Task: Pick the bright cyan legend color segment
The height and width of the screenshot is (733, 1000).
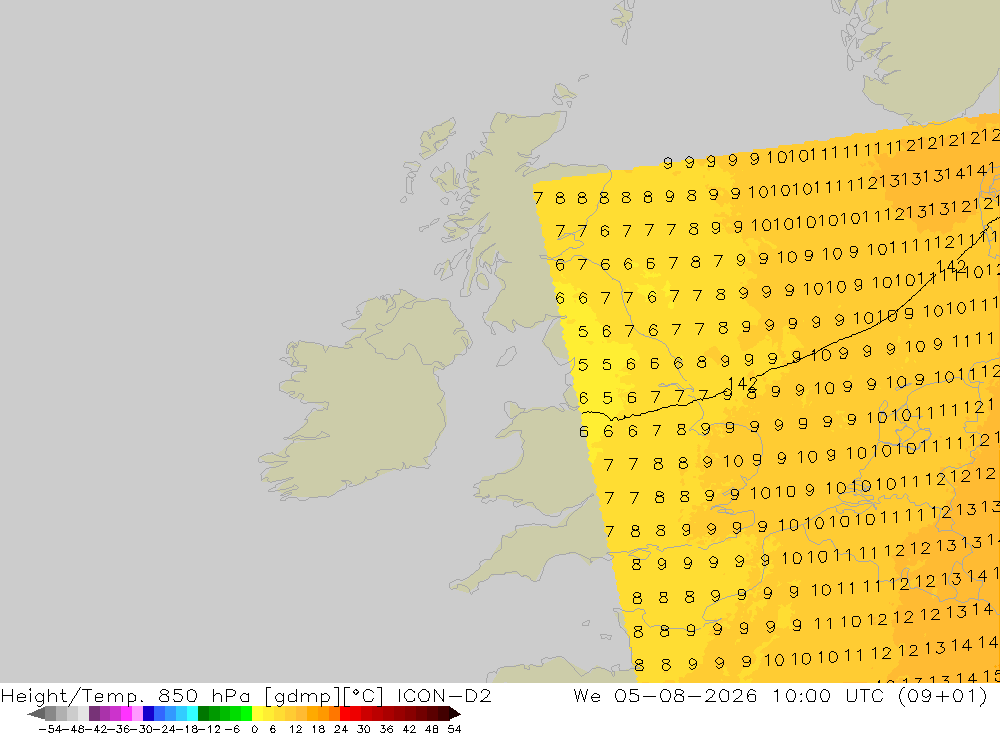Action: 192,714
